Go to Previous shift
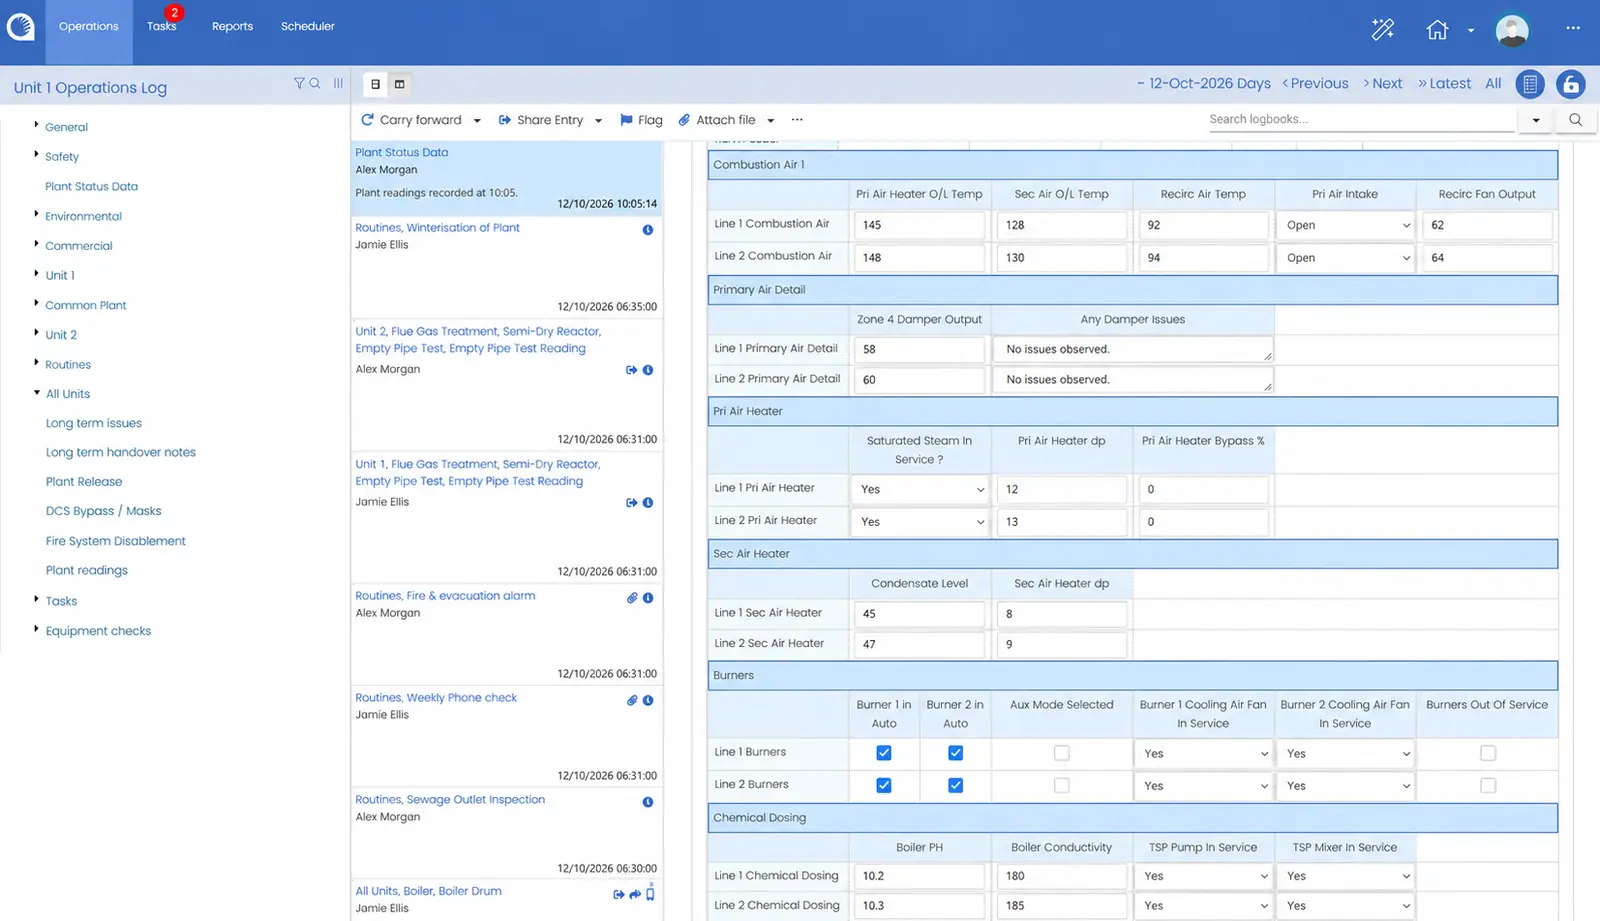1600x921 pixels. (x=1315, y=84)
